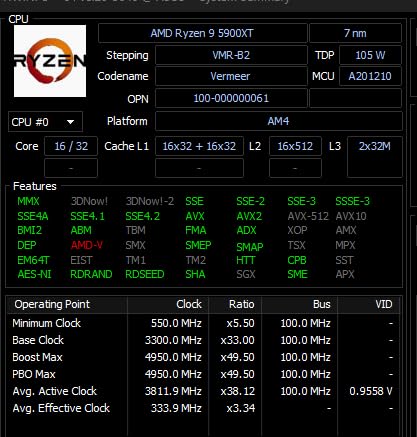This screenshot has width=417, height=437.
Task: Click the AVX2 feature flag
Action: 249,216
